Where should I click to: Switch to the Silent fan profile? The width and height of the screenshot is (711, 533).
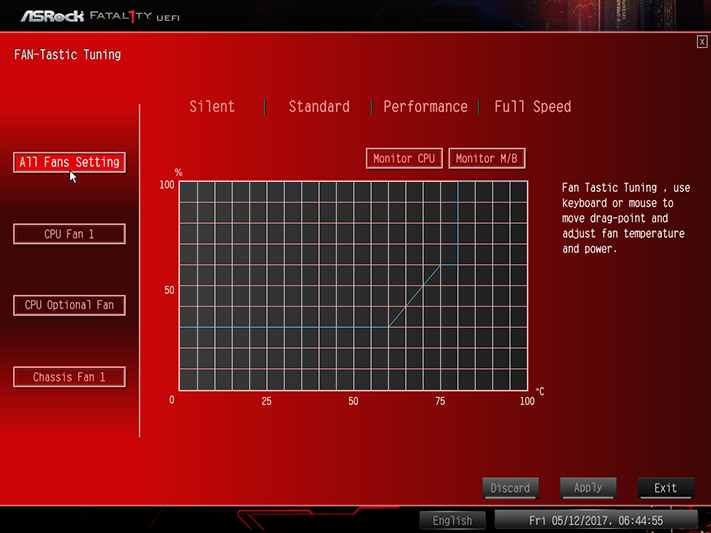point(212,107)
